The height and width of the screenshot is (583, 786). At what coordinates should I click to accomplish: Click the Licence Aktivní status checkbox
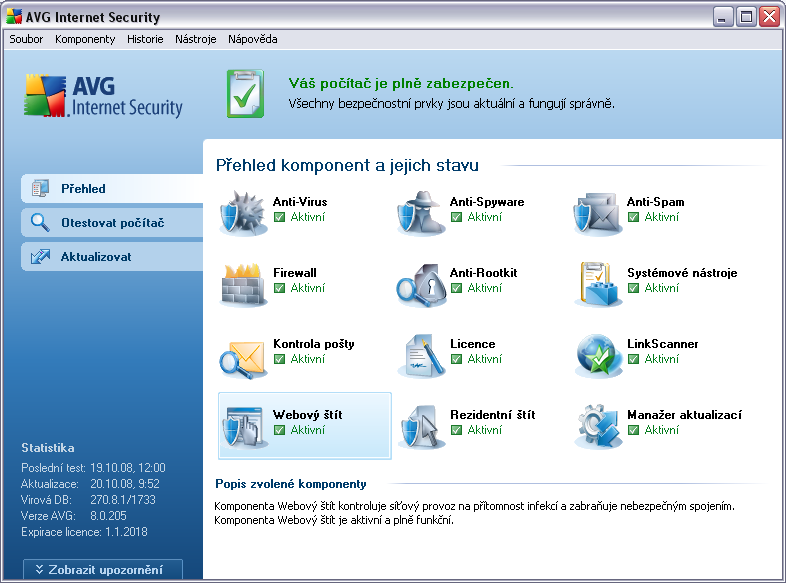click(456, 359)
